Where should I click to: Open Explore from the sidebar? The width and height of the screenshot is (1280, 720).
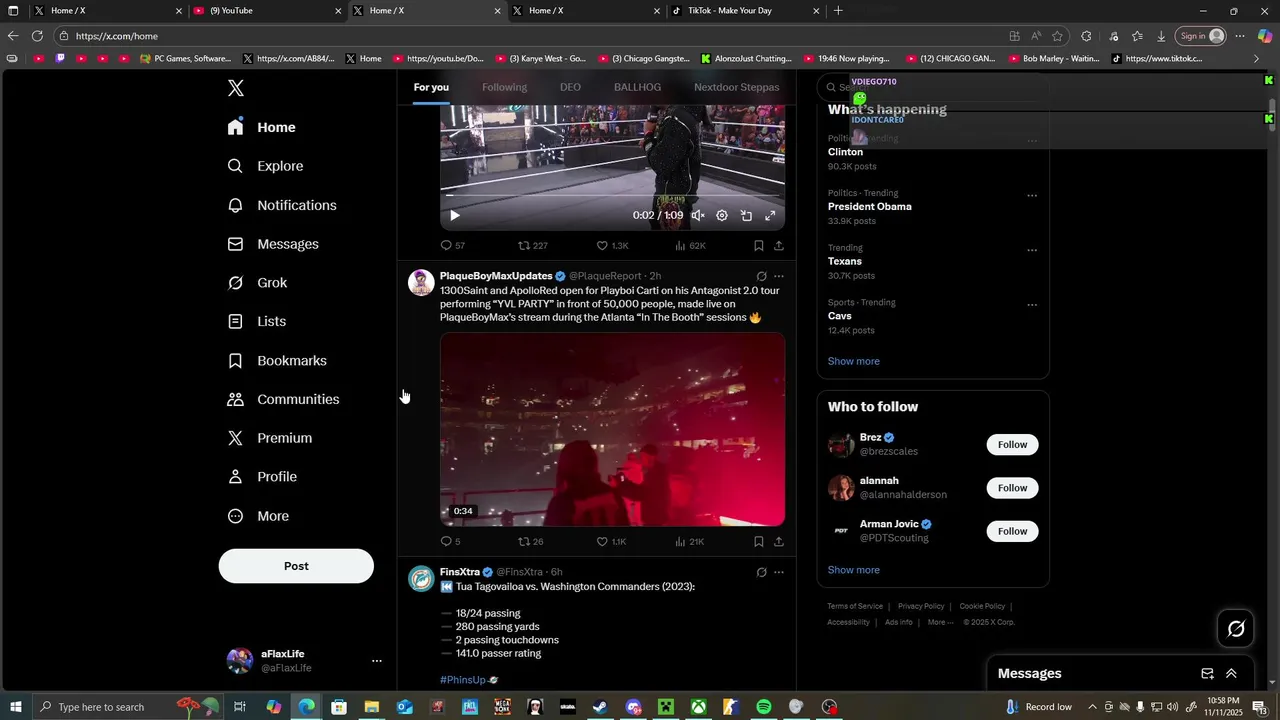265,166
